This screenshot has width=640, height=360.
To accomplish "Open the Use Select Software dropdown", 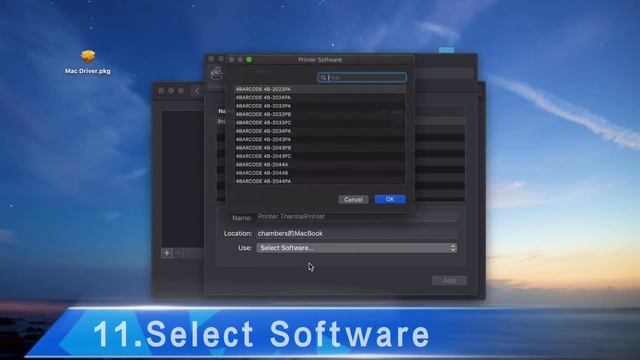I will tap(357, 248).
